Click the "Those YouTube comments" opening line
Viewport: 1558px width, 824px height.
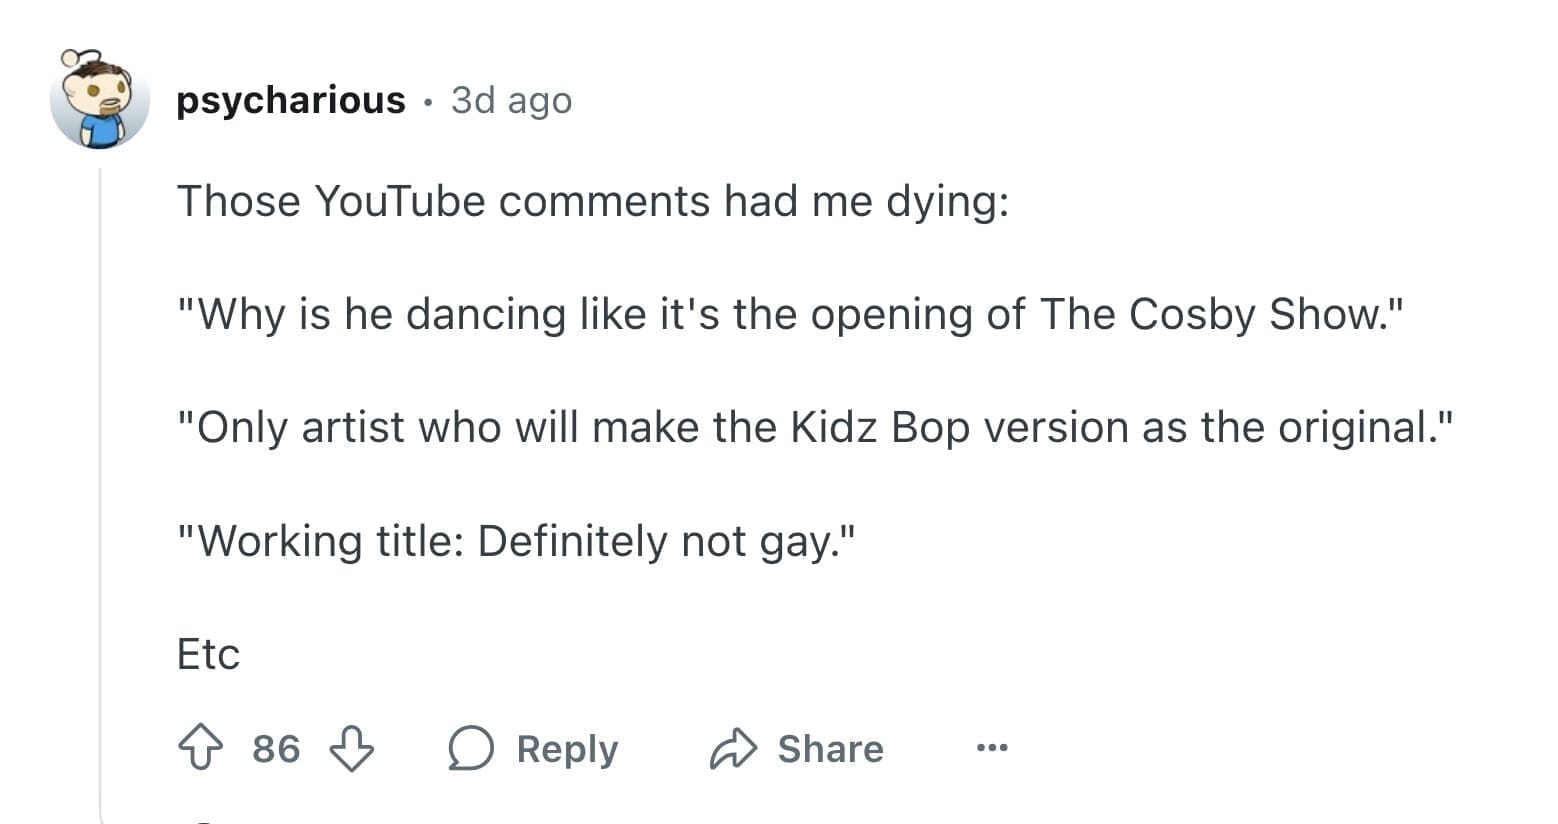pyautogui.click(x=592, y=201)
